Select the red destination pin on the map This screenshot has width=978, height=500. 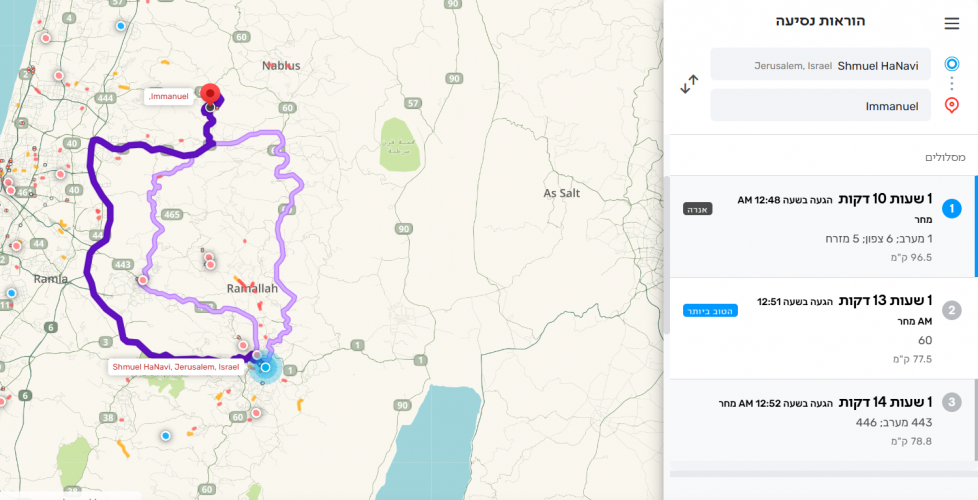point(210,94)
